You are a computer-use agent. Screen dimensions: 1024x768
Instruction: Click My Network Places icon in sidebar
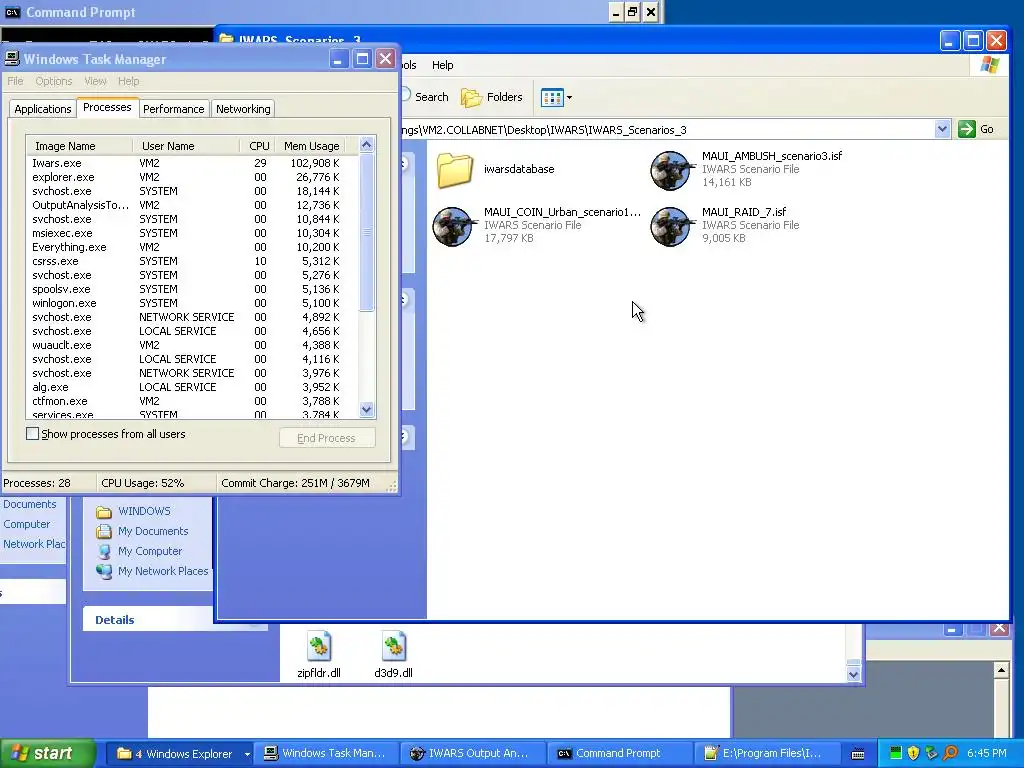coord(104,571)
